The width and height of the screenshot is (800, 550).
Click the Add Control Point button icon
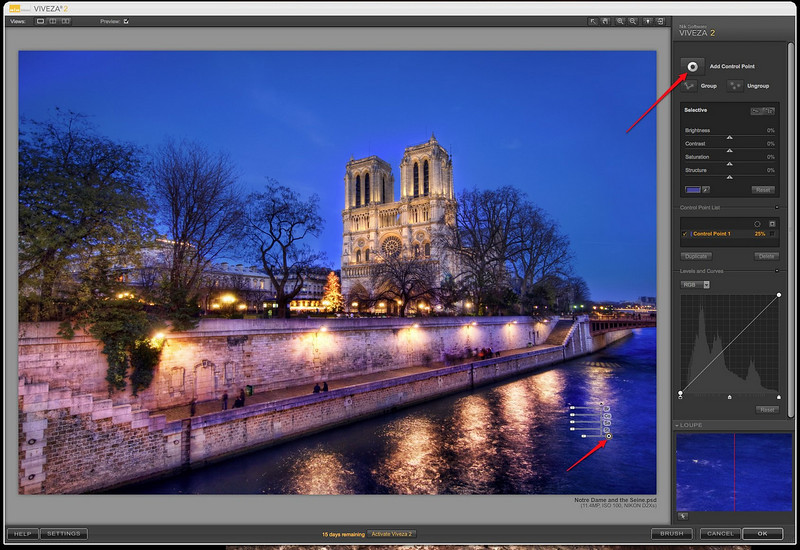point(692,66)
